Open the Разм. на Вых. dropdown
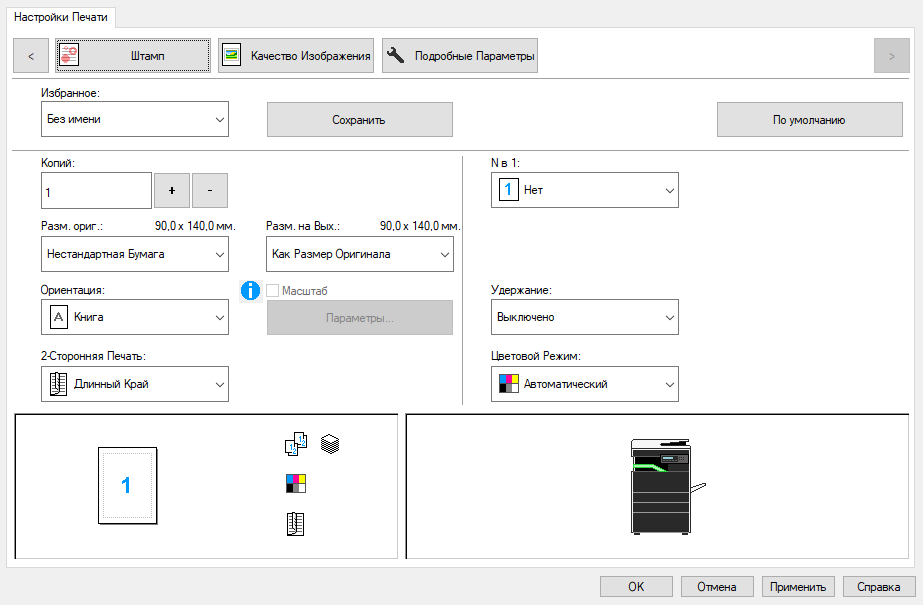This screenshot has height=605, width=923. [x=360, y=254]
